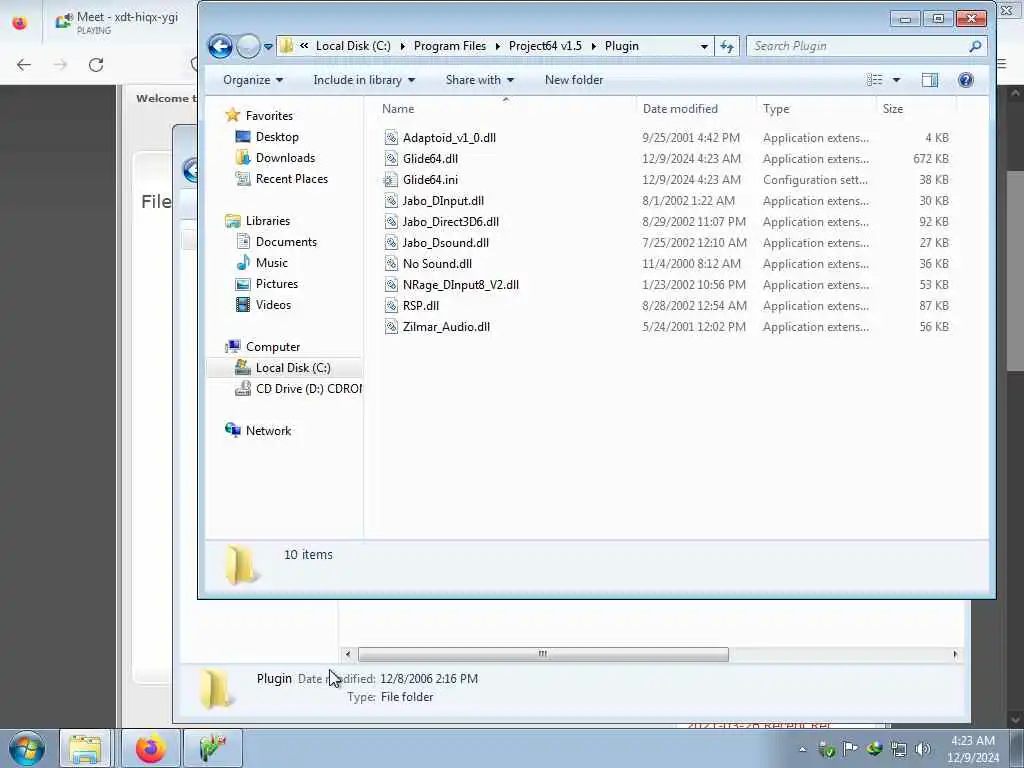Select Zilmar_Audio.dll file name

[446, 327]
